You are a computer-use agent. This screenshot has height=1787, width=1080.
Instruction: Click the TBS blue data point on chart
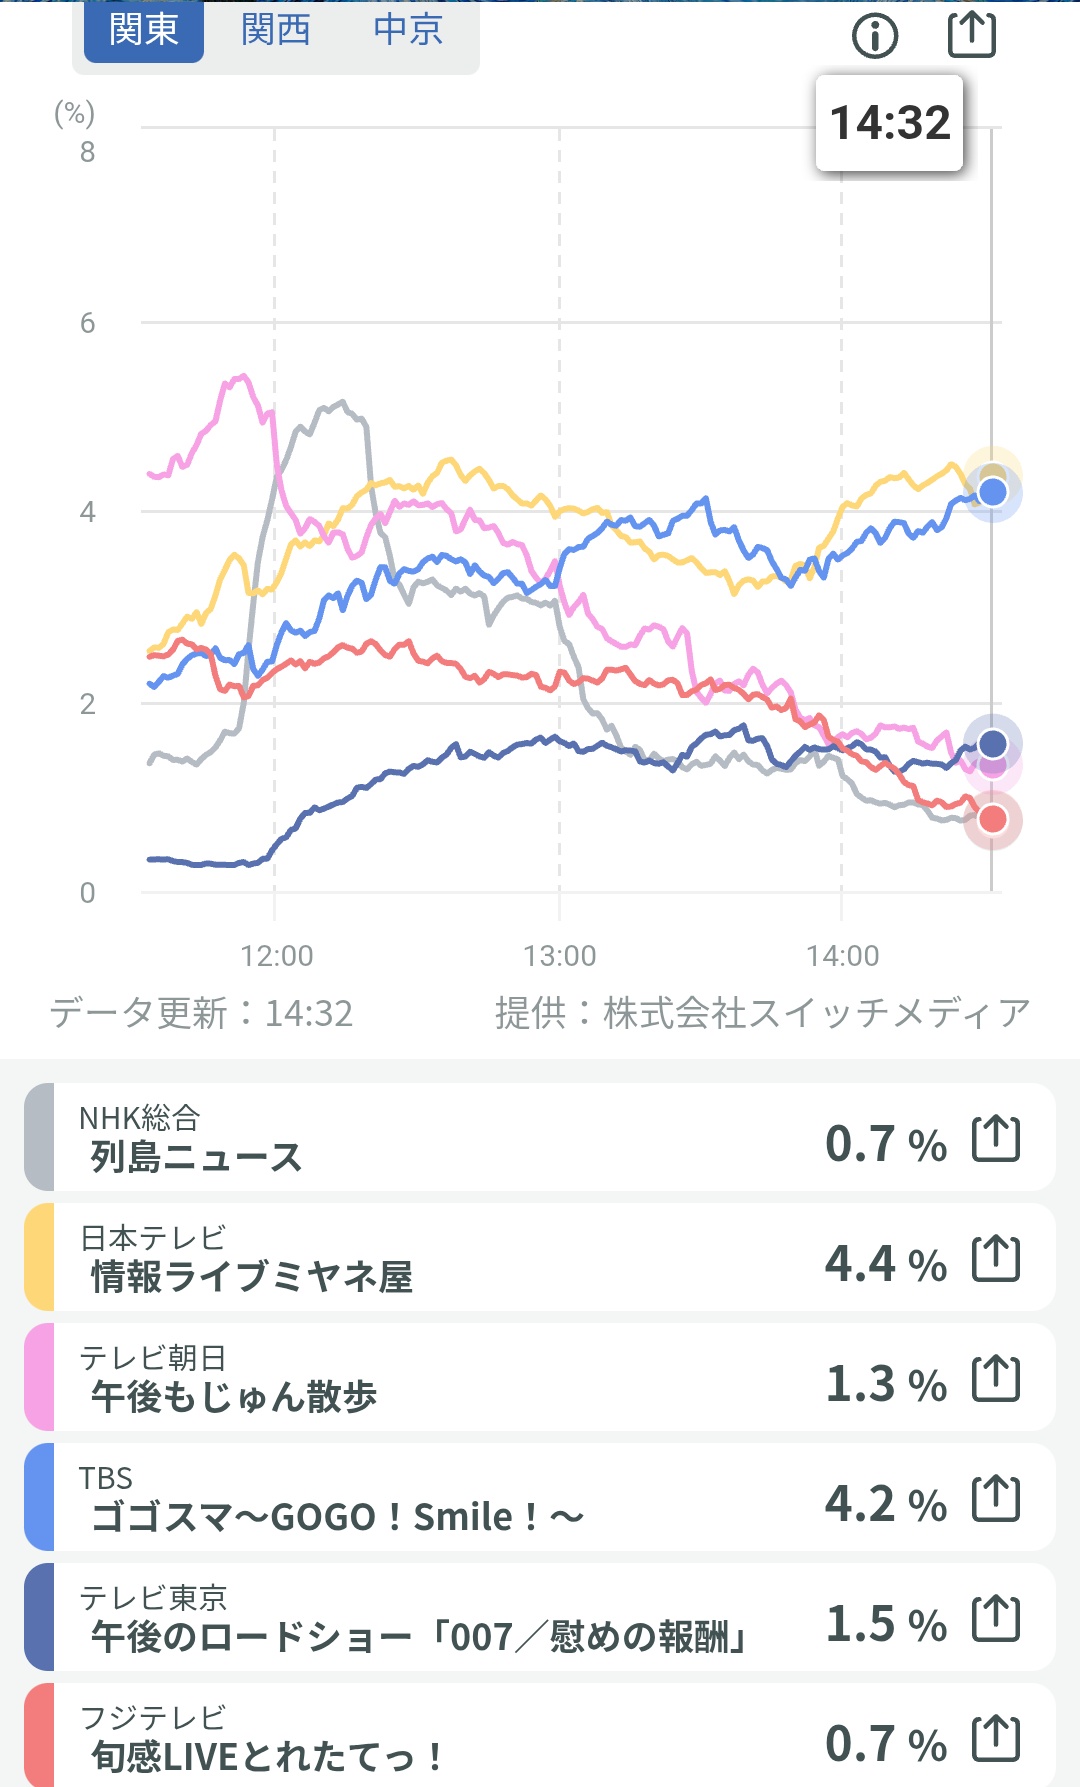993,492
